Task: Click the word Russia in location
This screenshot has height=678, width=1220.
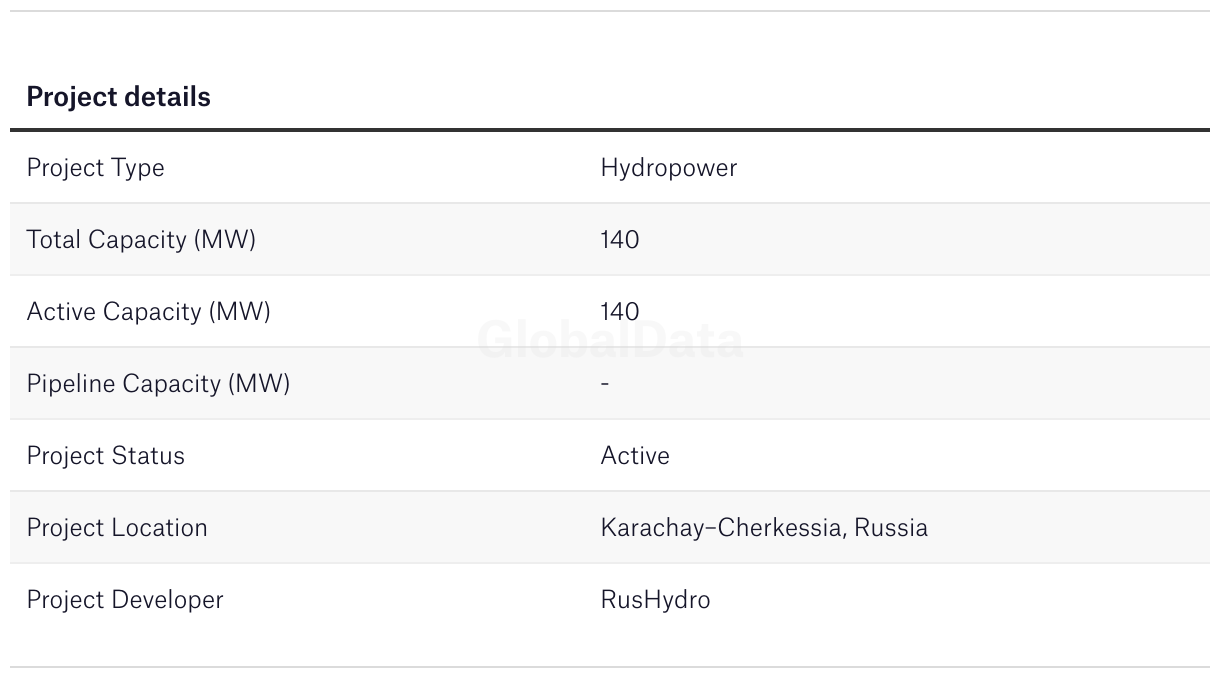Action: point(891,528)
